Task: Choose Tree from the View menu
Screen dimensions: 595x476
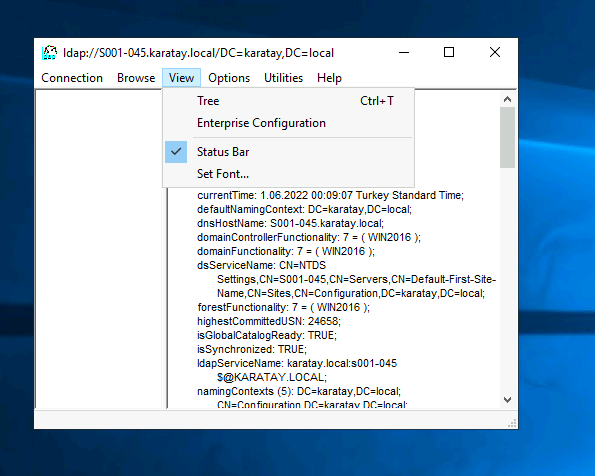Action: tap(288, 101)
